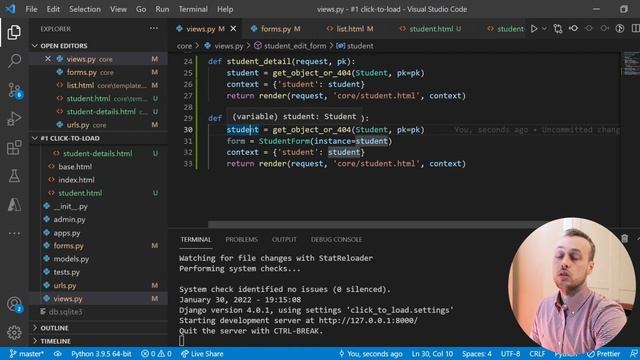
Task: Open the File menu
Action: (x=31, y=9)
